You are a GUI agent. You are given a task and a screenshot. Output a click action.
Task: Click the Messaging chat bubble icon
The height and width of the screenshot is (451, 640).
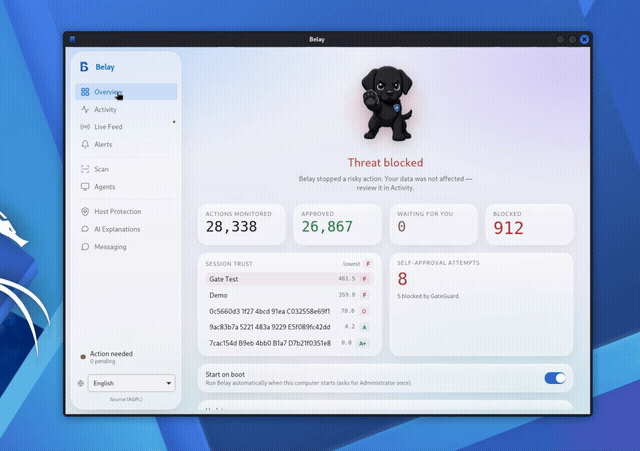click(85, 247)
